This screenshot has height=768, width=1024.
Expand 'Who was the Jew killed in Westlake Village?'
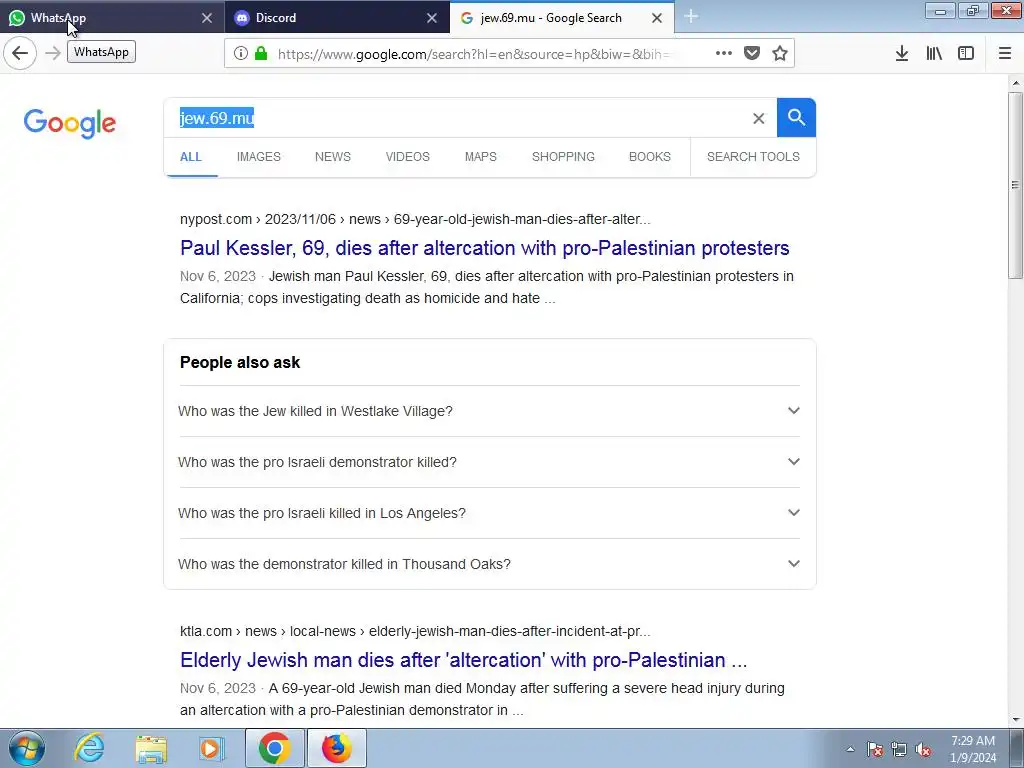tap(489, 411)
